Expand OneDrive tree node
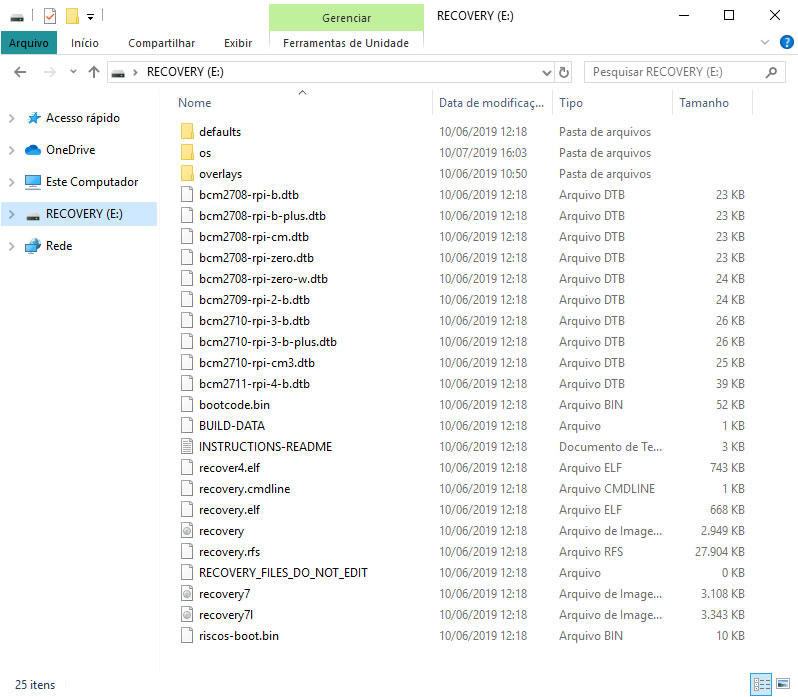 [12, 151]
